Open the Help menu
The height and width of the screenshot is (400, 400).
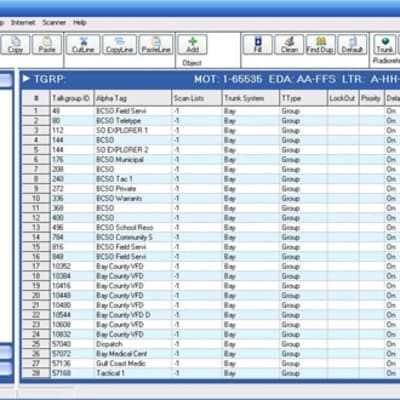80,23
